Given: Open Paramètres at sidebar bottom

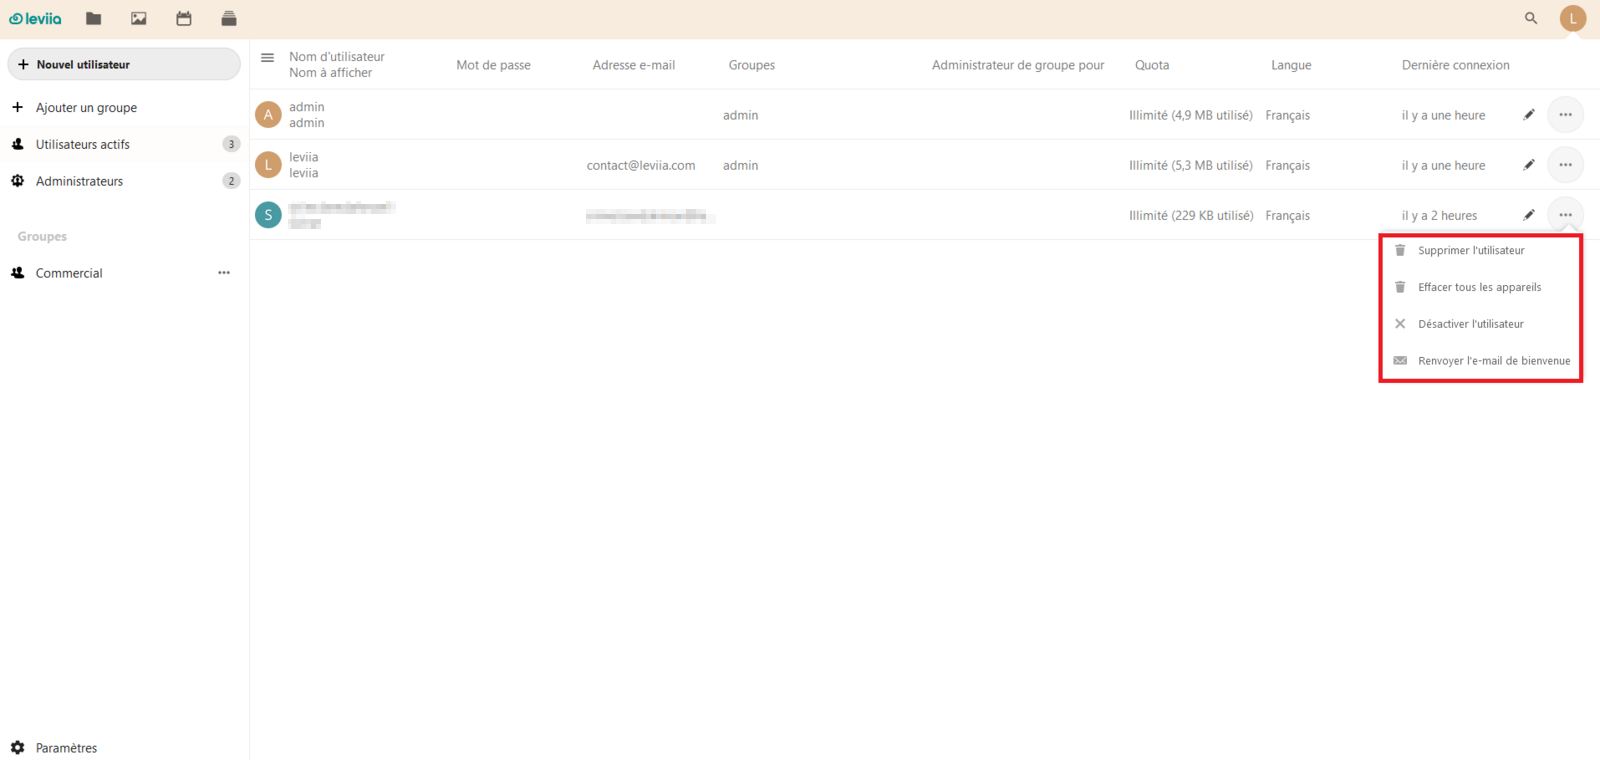Looking at the screenshot, I should [66, 748].
